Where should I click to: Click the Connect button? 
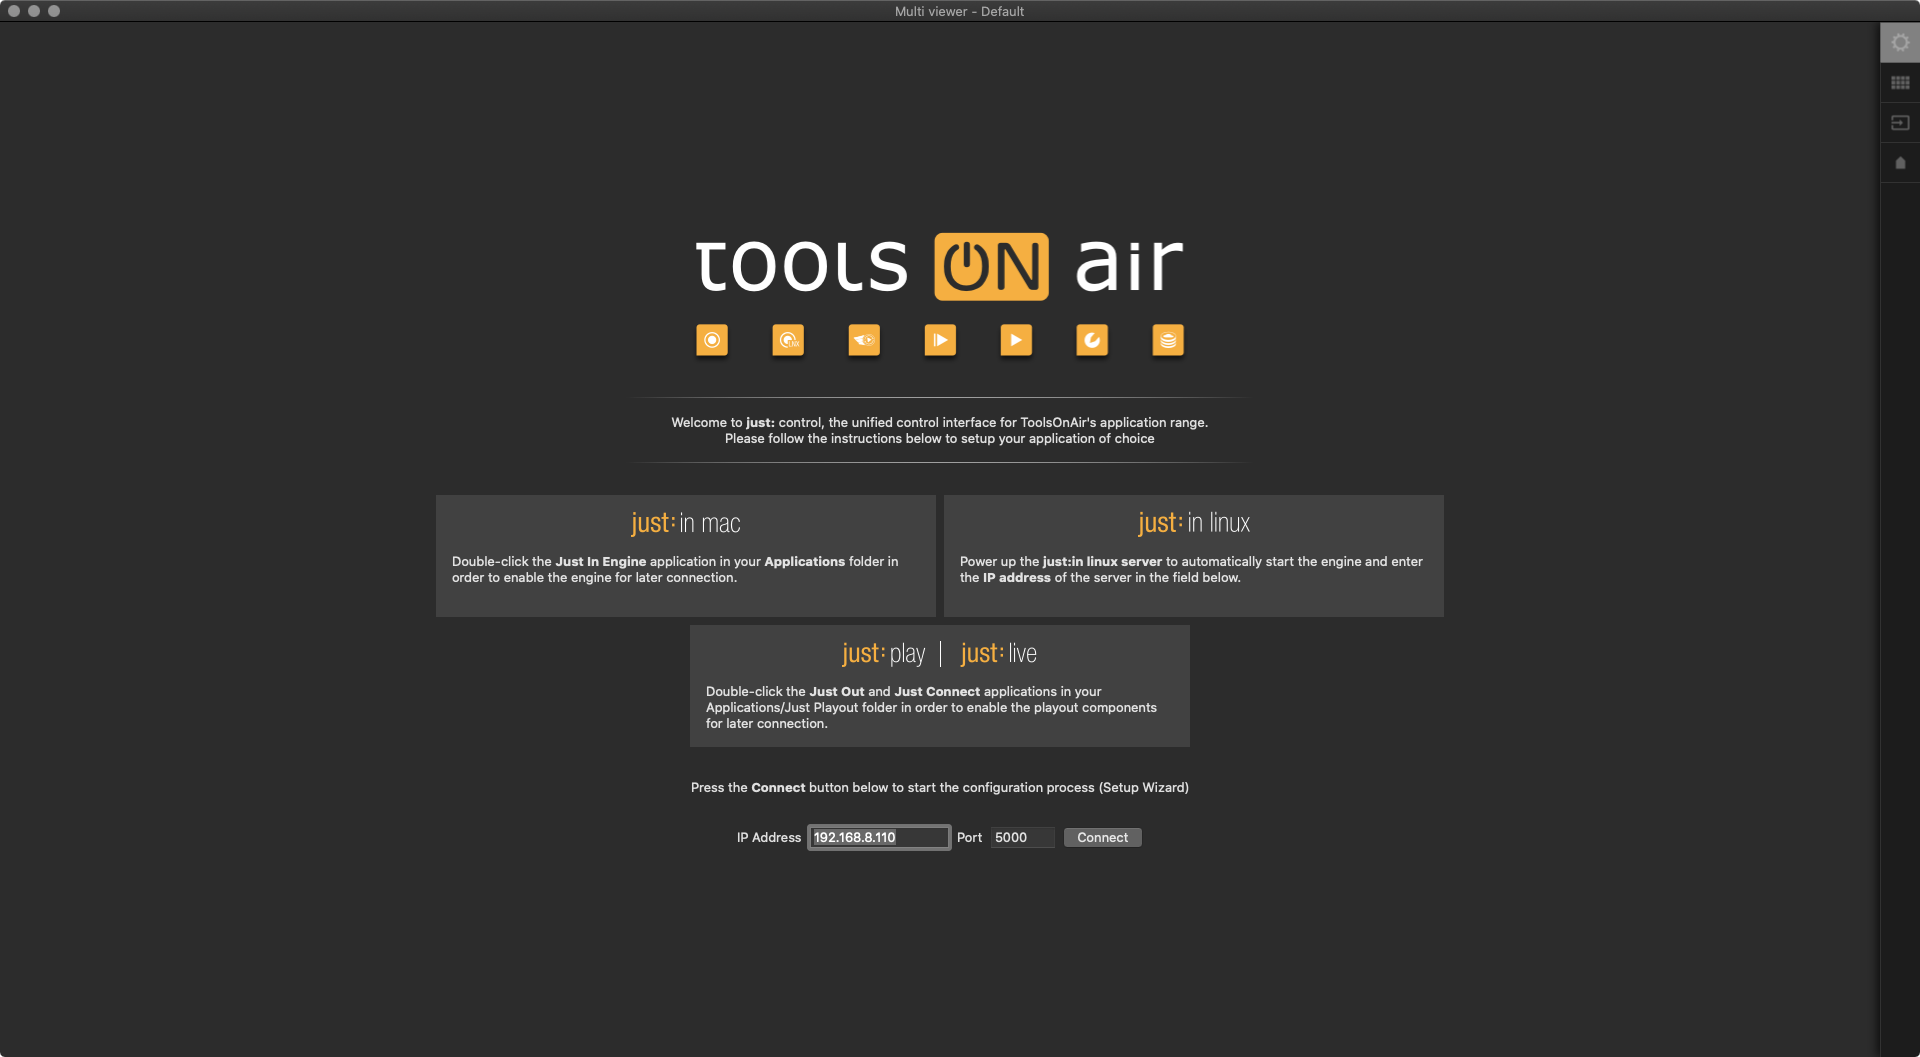click(x=1102, y=838)
